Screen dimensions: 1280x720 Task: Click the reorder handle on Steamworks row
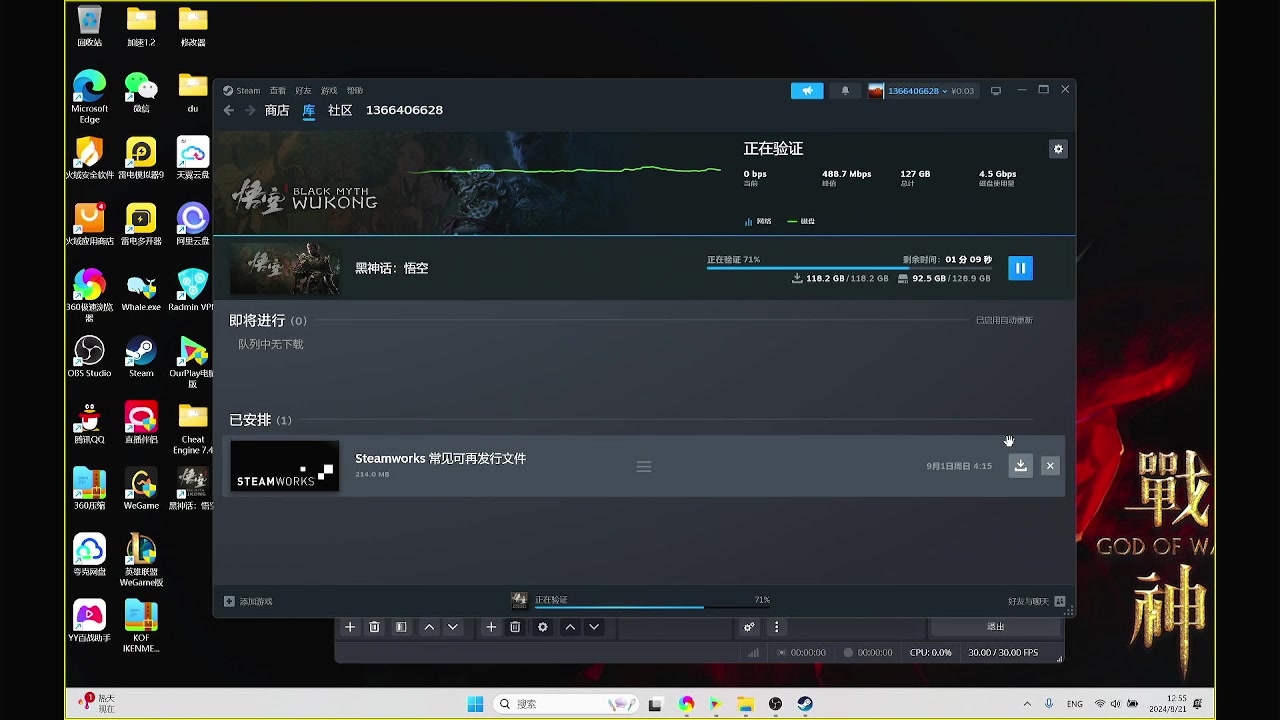pyautogui.click(x=644, y=467)
